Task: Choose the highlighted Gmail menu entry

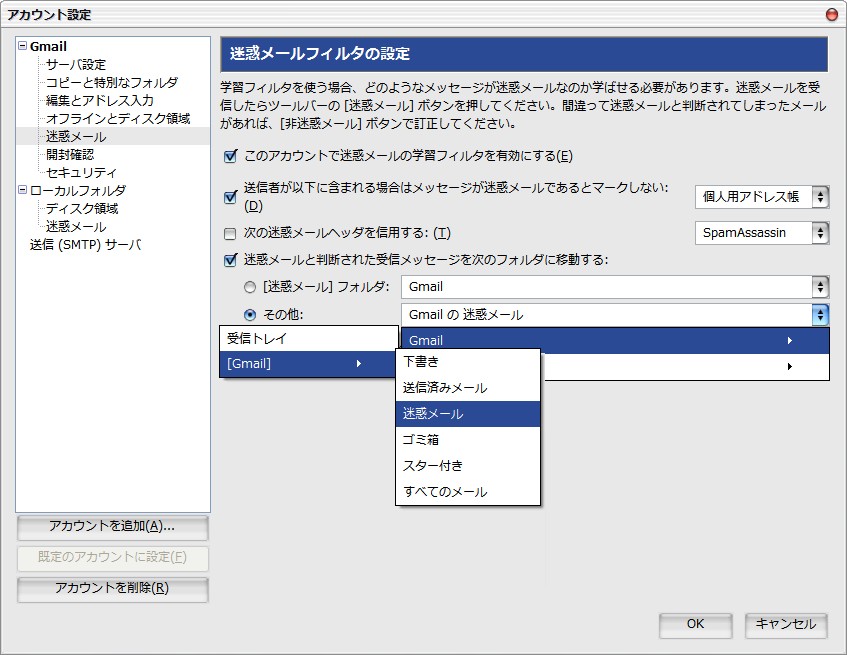Action: (615, 341)
